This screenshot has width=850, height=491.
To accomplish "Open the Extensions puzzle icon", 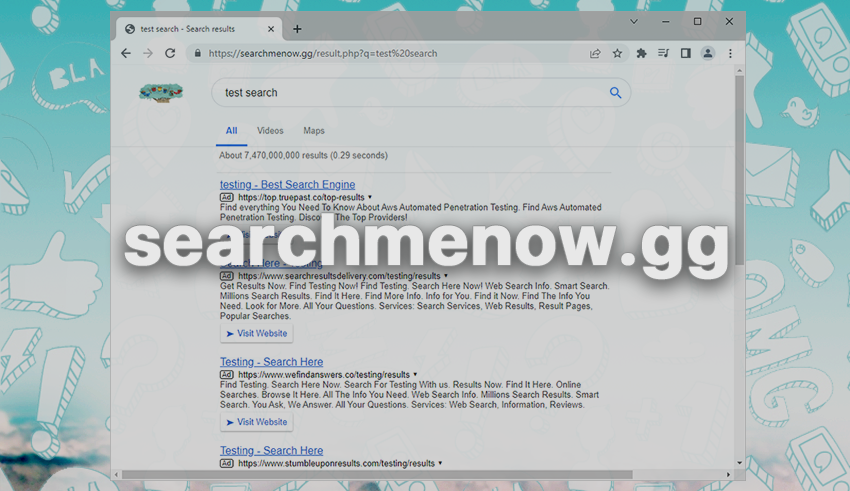I will tap(641, 53).
